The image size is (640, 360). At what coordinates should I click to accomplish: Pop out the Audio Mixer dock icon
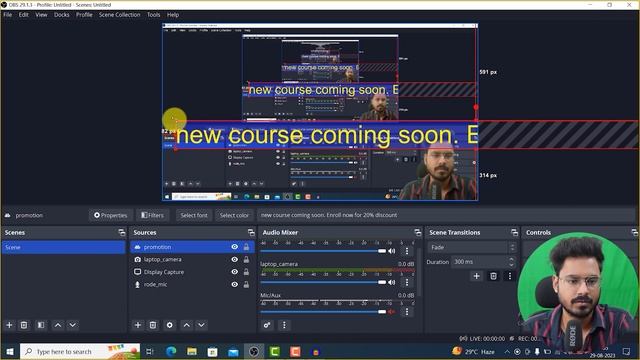coord(418,232)
